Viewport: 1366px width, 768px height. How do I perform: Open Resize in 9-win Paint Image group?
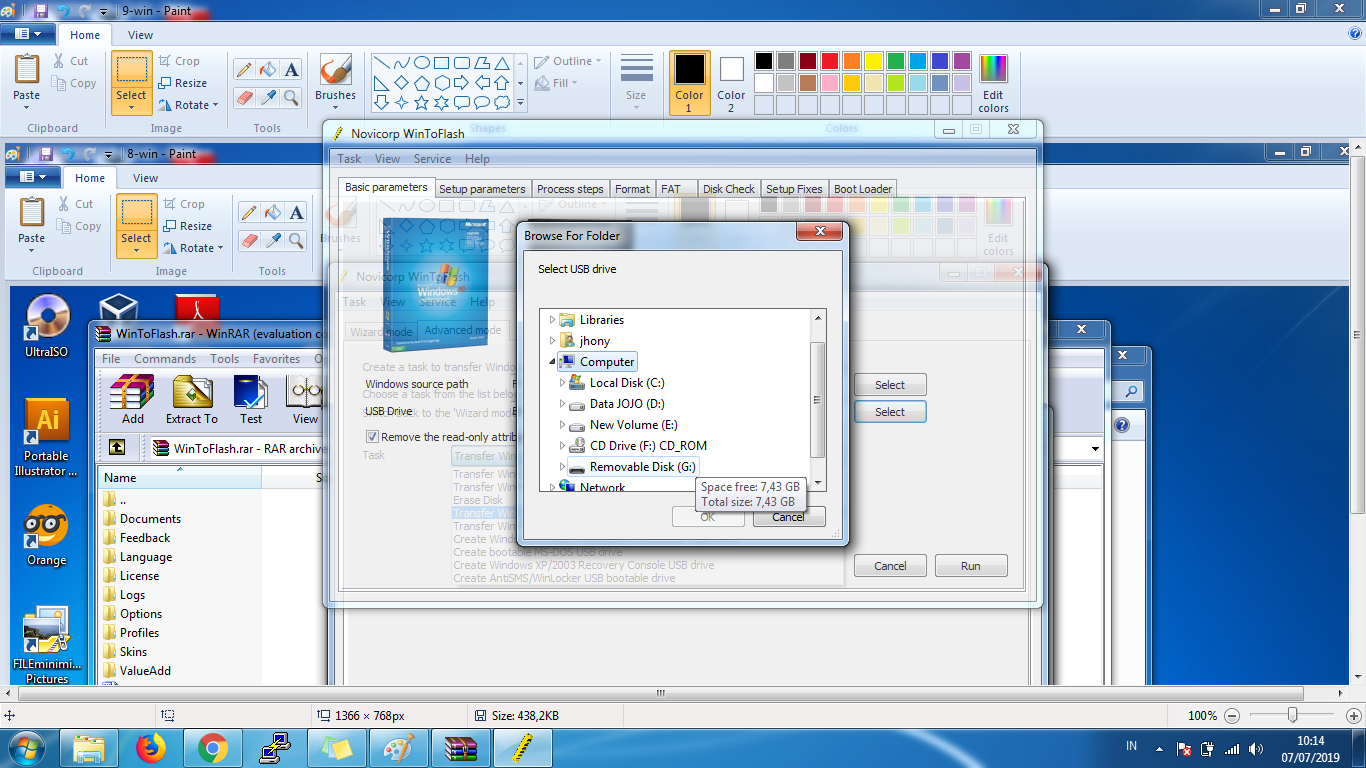click(x=182, y=83)
